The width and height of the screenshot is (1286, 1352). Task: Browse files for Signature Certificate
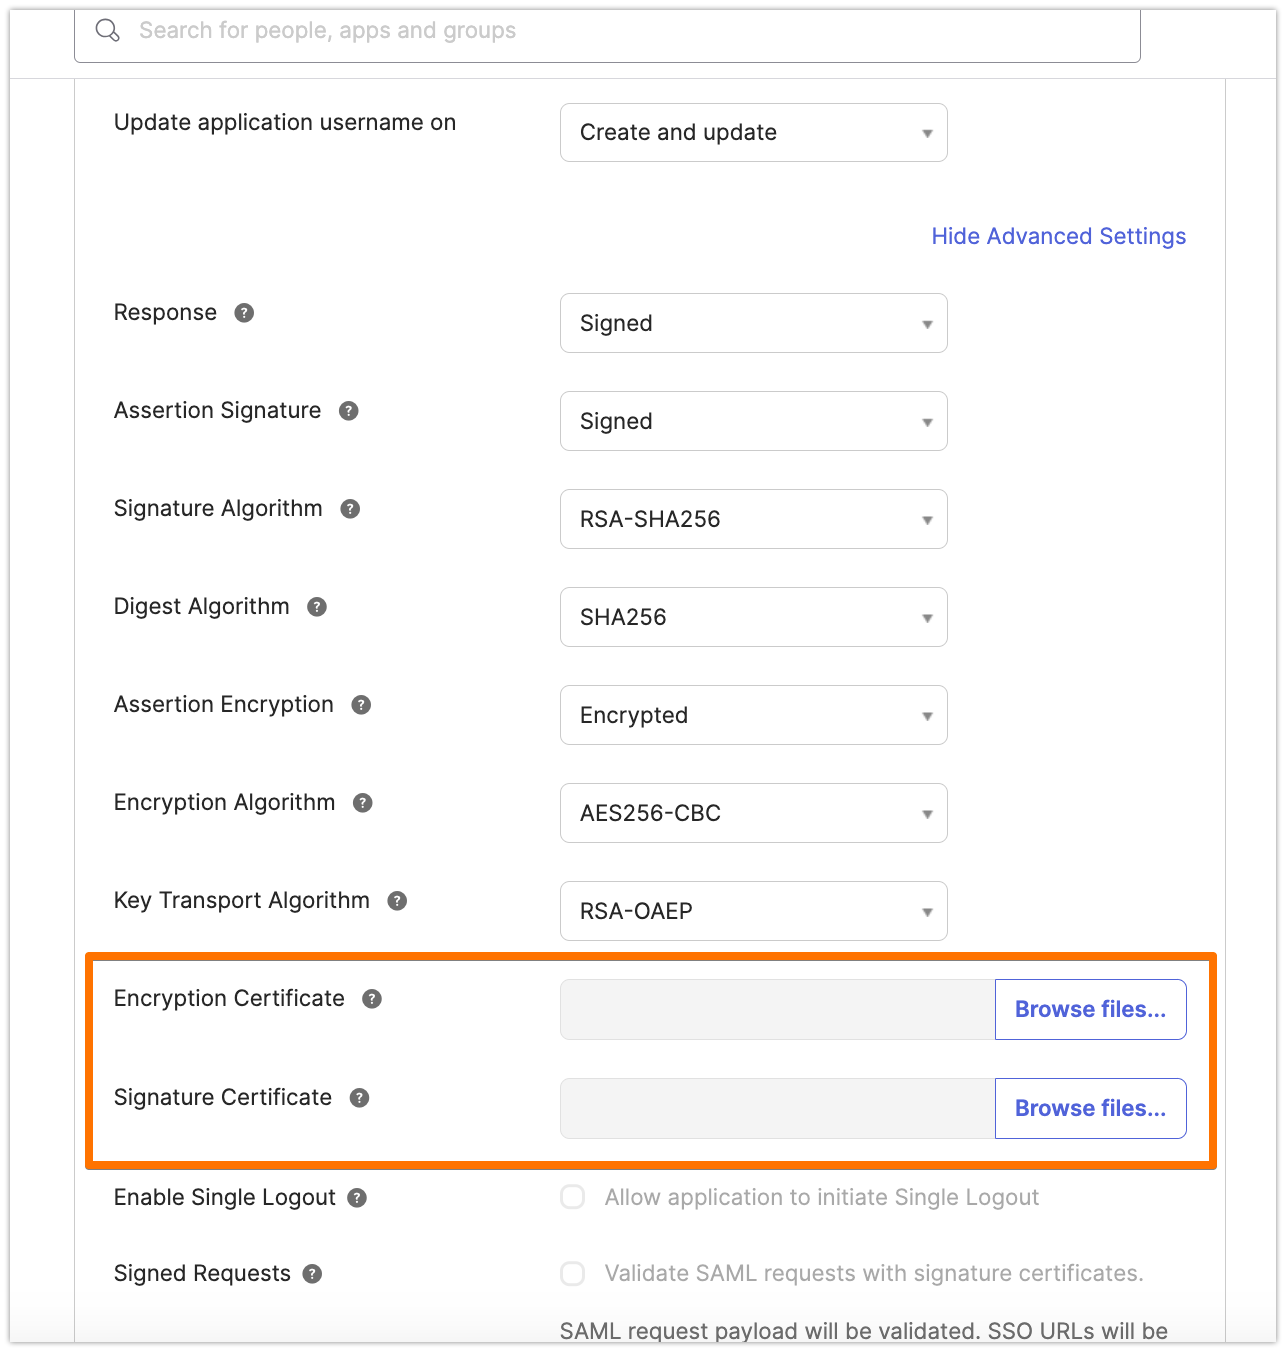1090,1108
